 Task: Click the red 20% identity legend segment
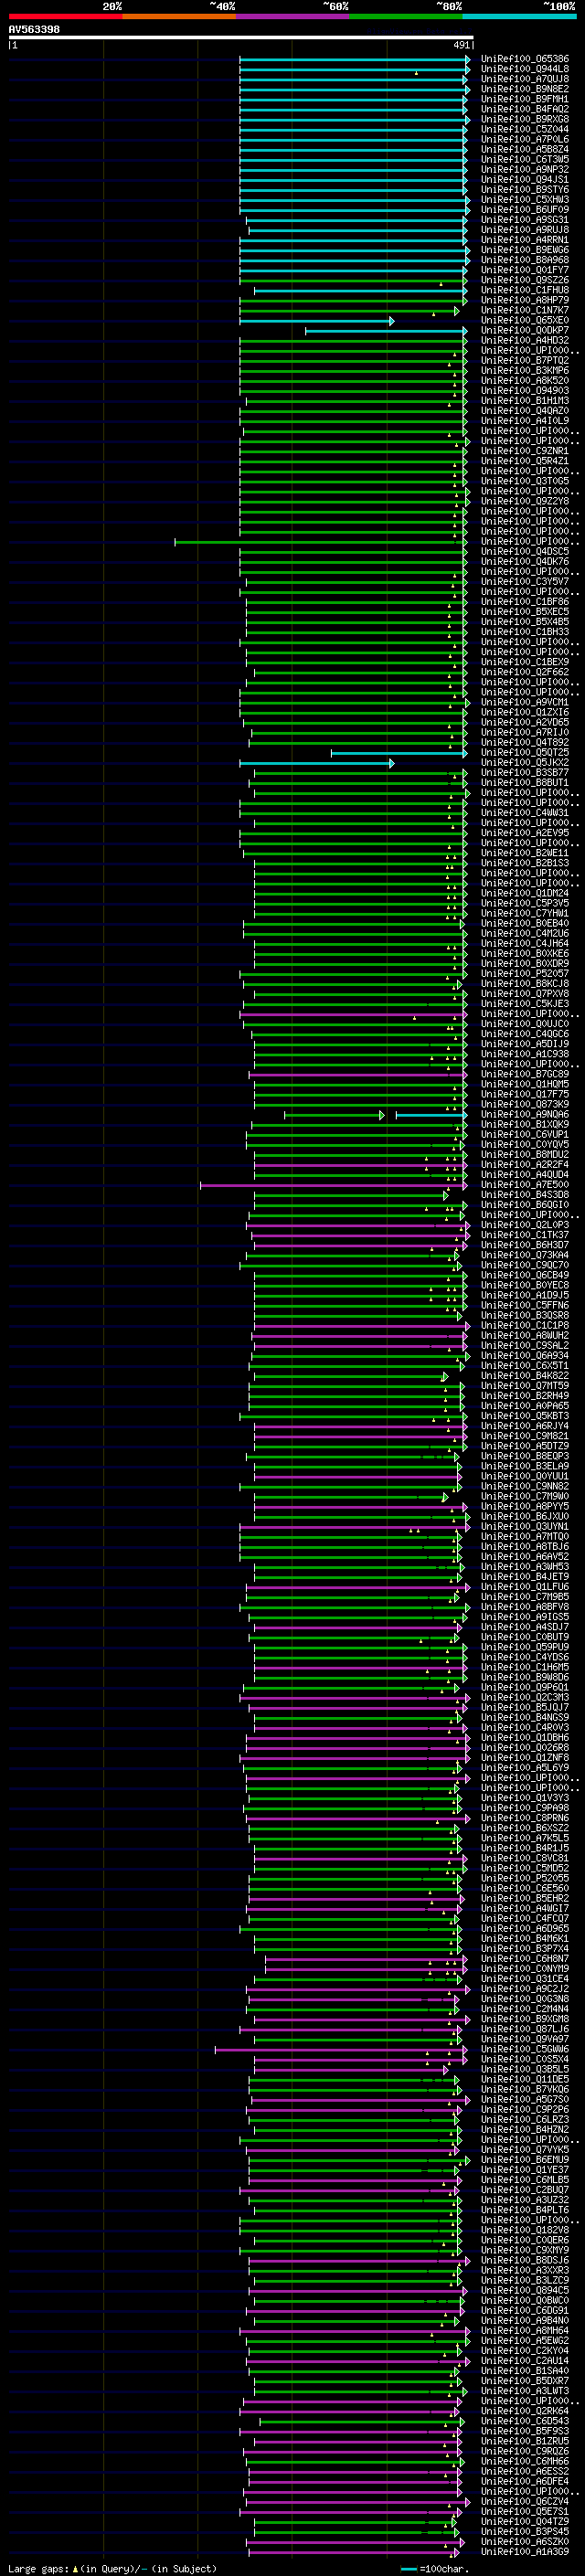point(66,16)
